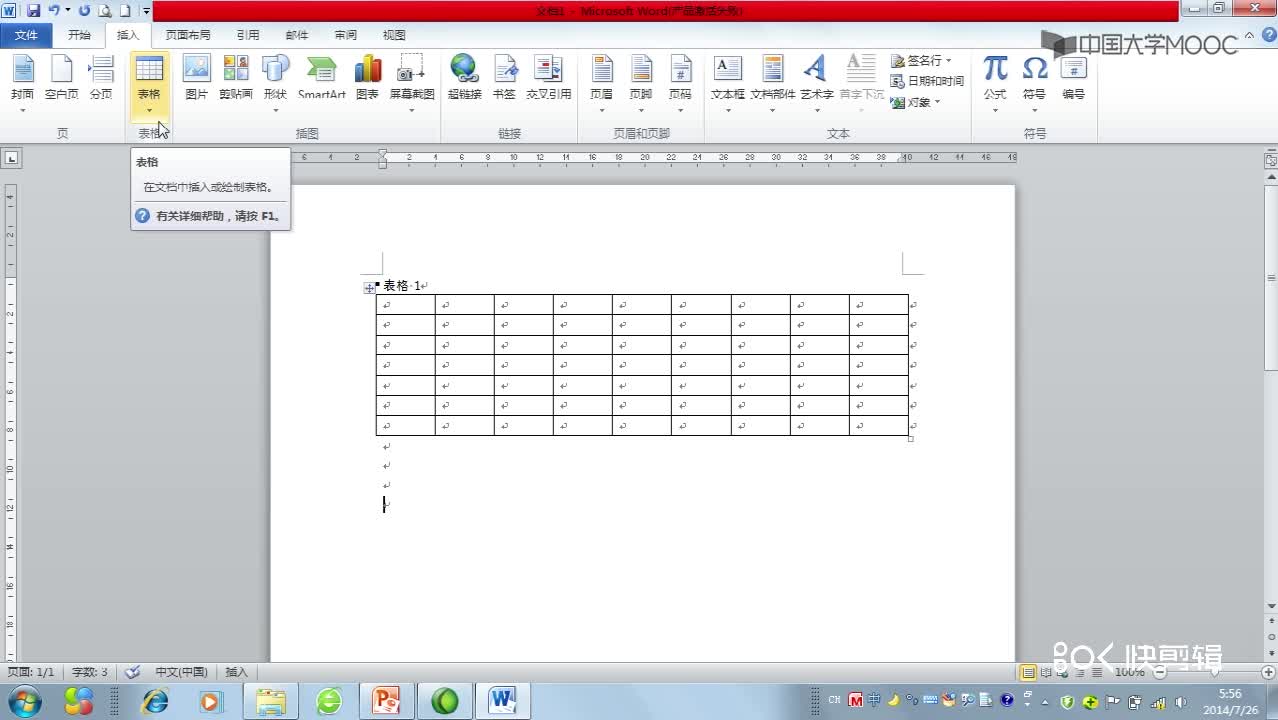Screen dimensions: 1278x720
Task: Toggle the ruler display button
Action: click(1271, 158)
